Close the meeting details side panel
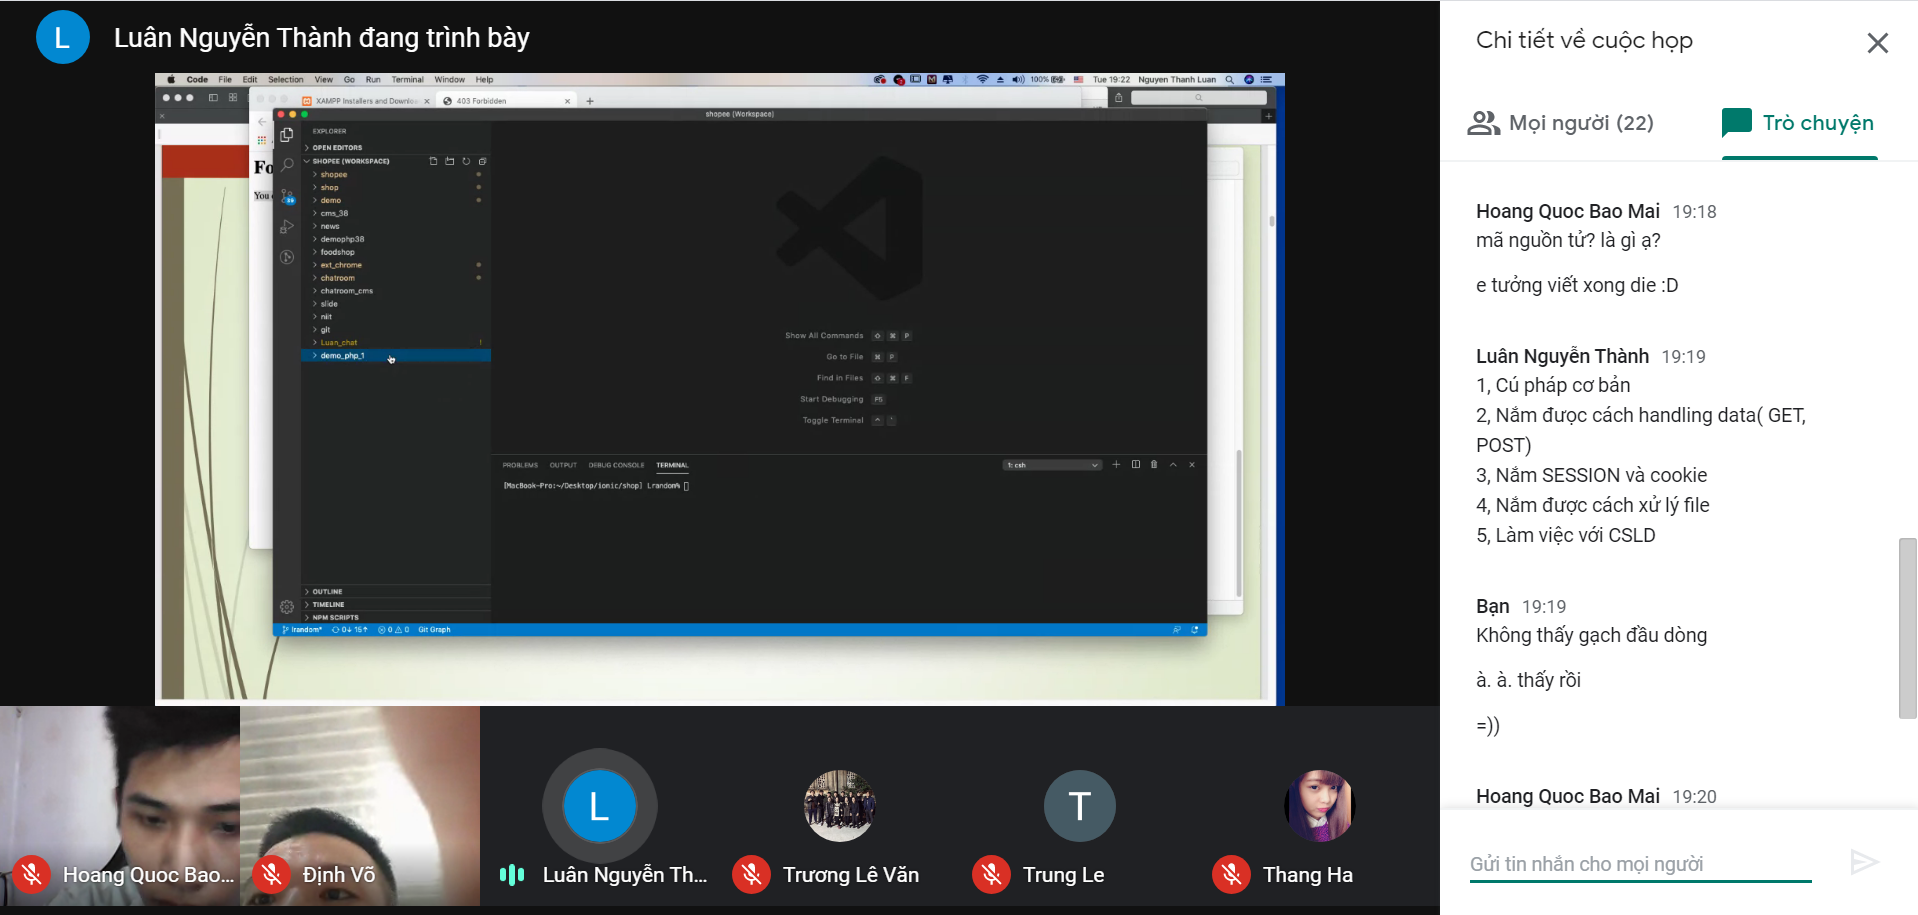 [1877, 43]
